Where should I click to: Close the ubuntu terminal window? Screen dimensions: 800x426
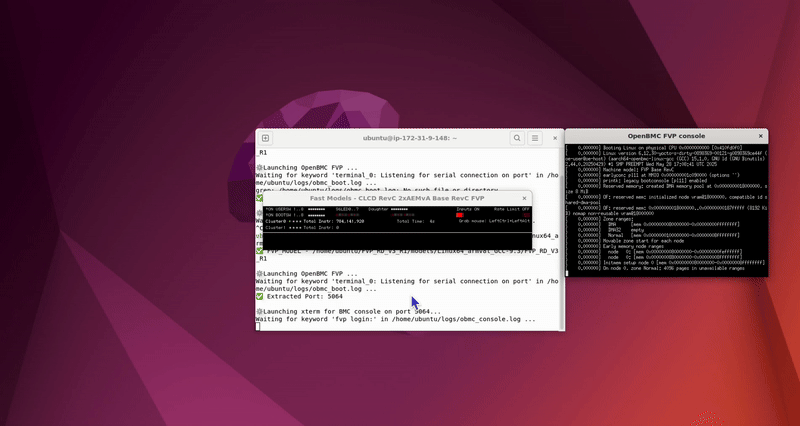click(554, 138)
